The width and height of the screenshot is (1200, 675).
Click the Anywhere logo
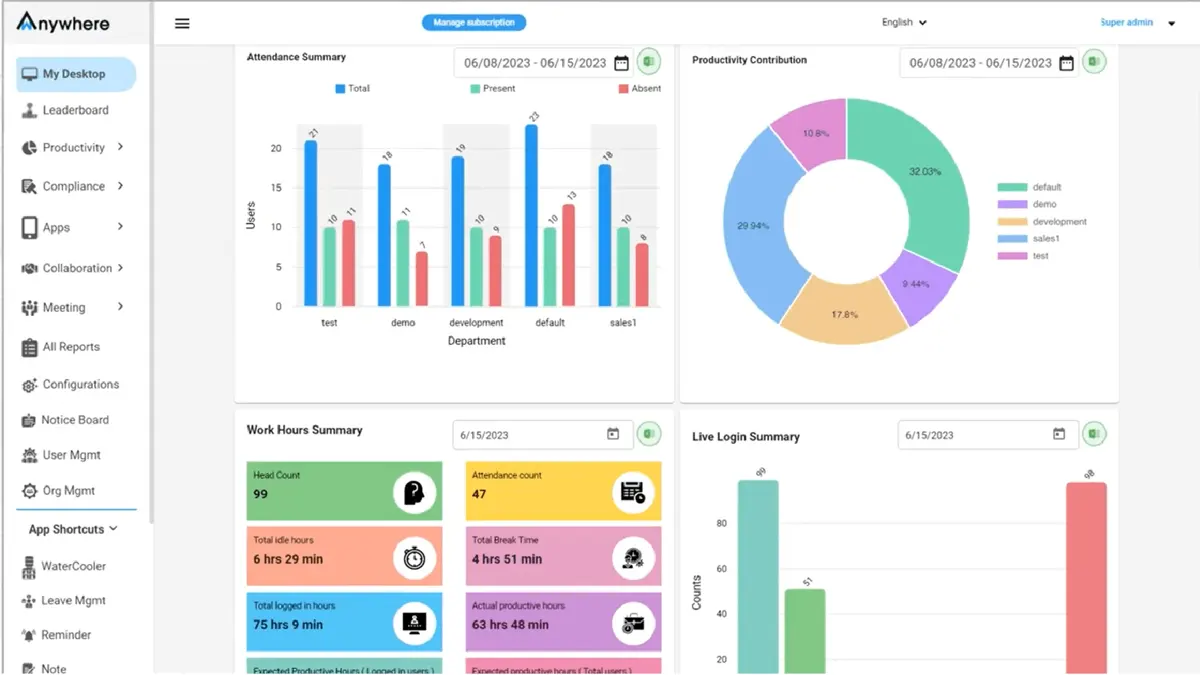click(64, 22)
